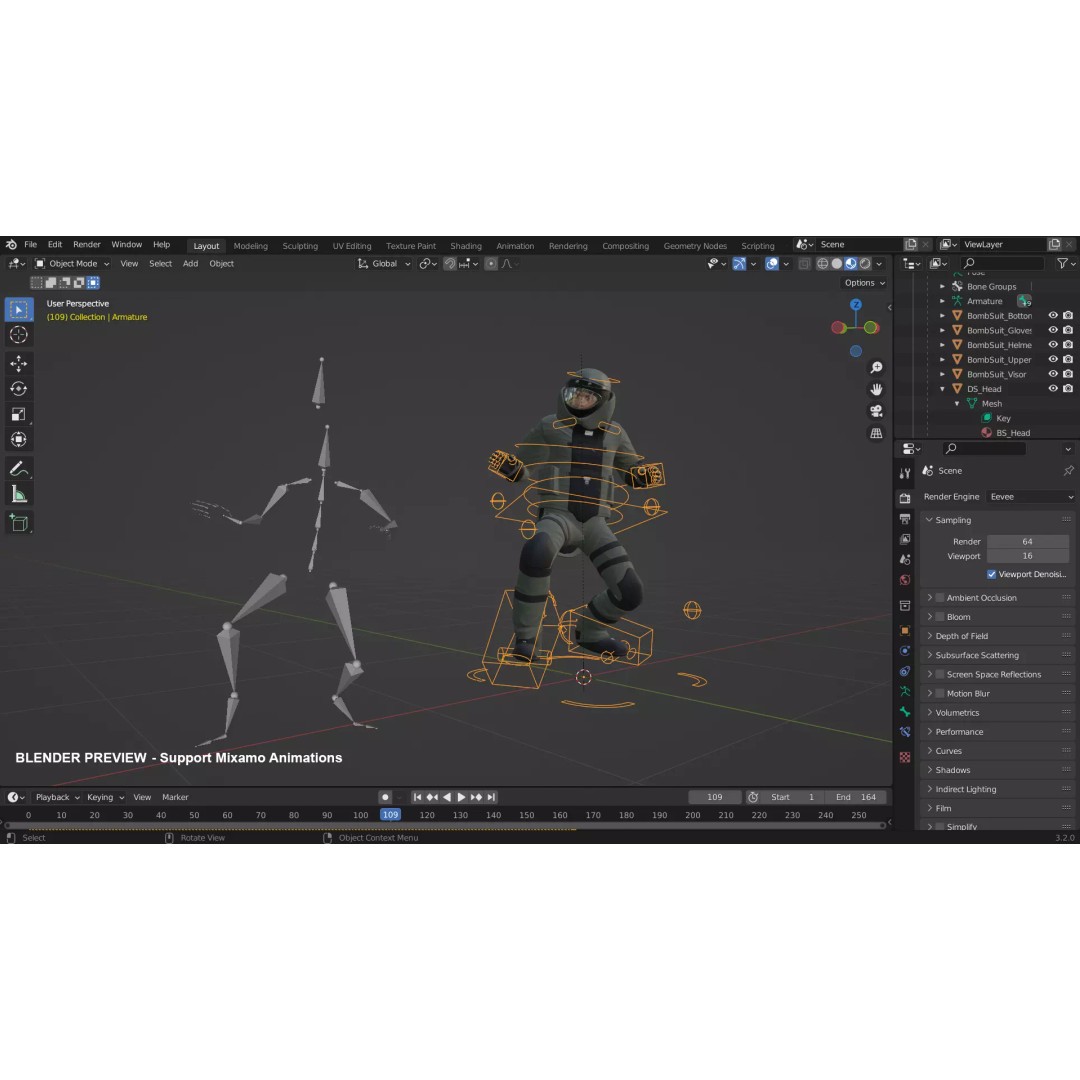1080x1080 pixels.
Task: Click the Blender logo menu icon
Action: (11, 245)
